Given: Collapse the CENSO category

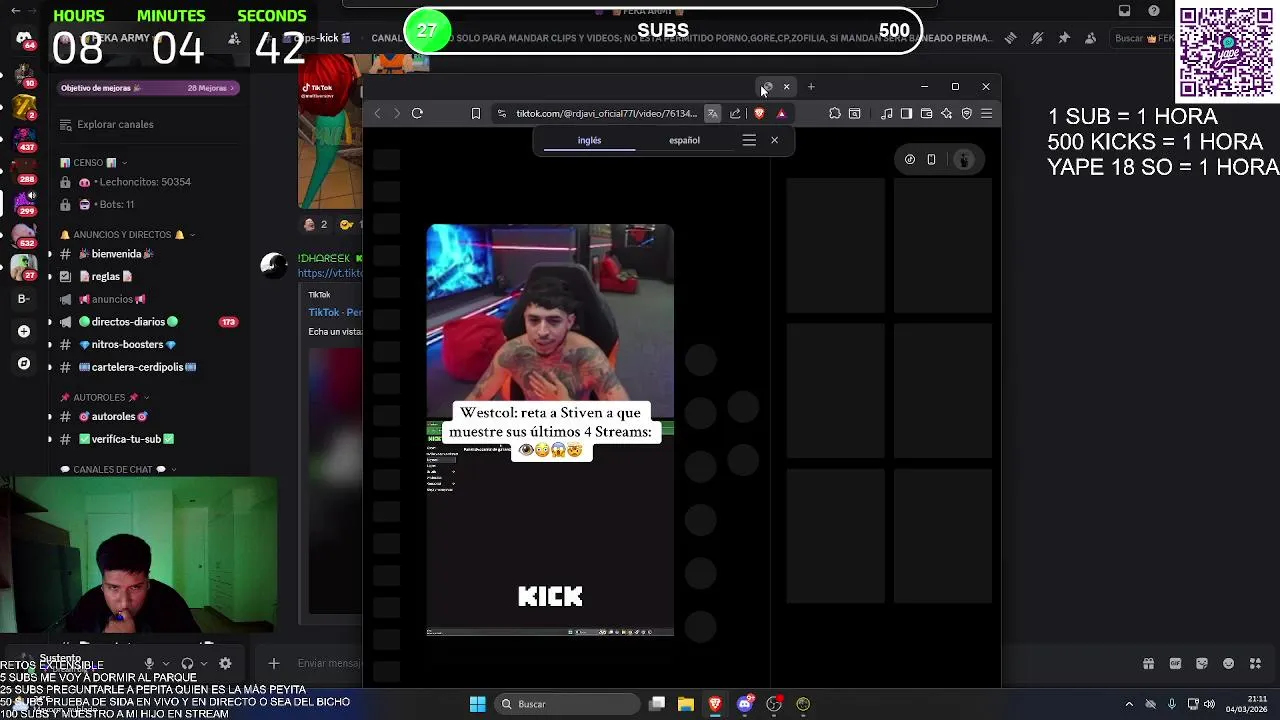Looking at the screenshot, I should 93,162.
